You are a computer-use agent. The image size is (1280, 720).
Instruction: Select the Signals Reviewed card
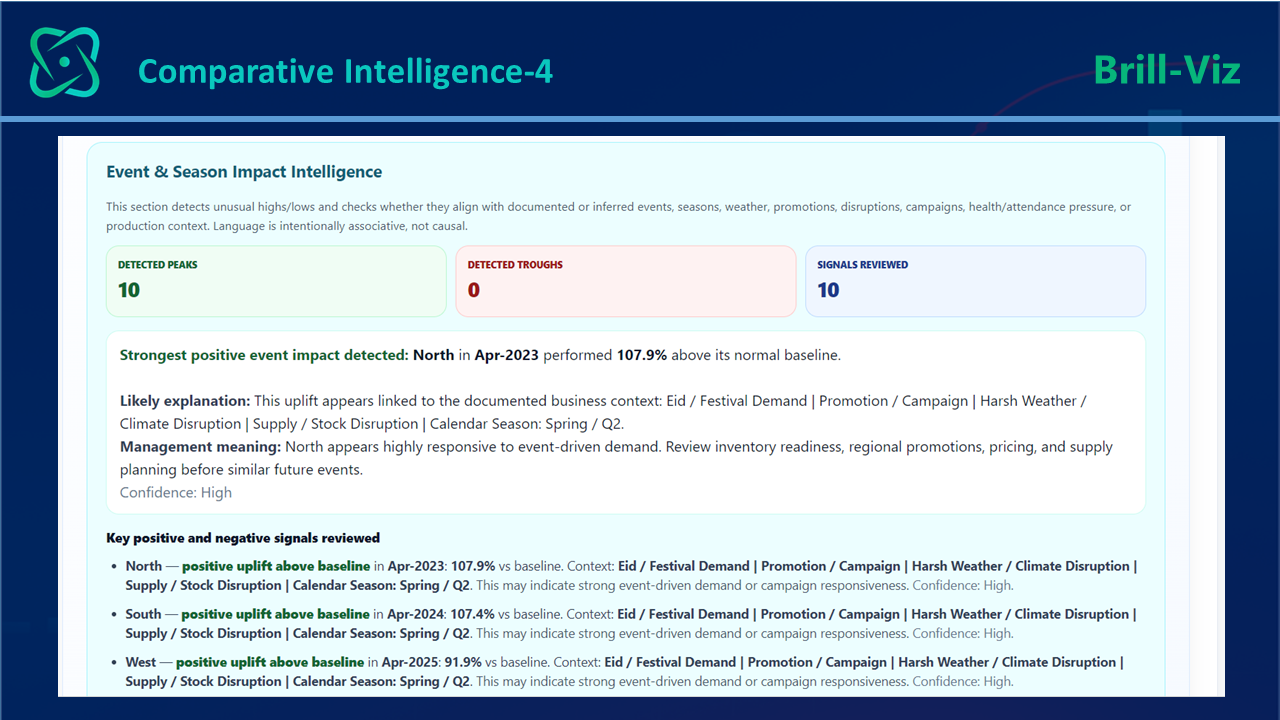pyautogui.click(x=975, y=281)
